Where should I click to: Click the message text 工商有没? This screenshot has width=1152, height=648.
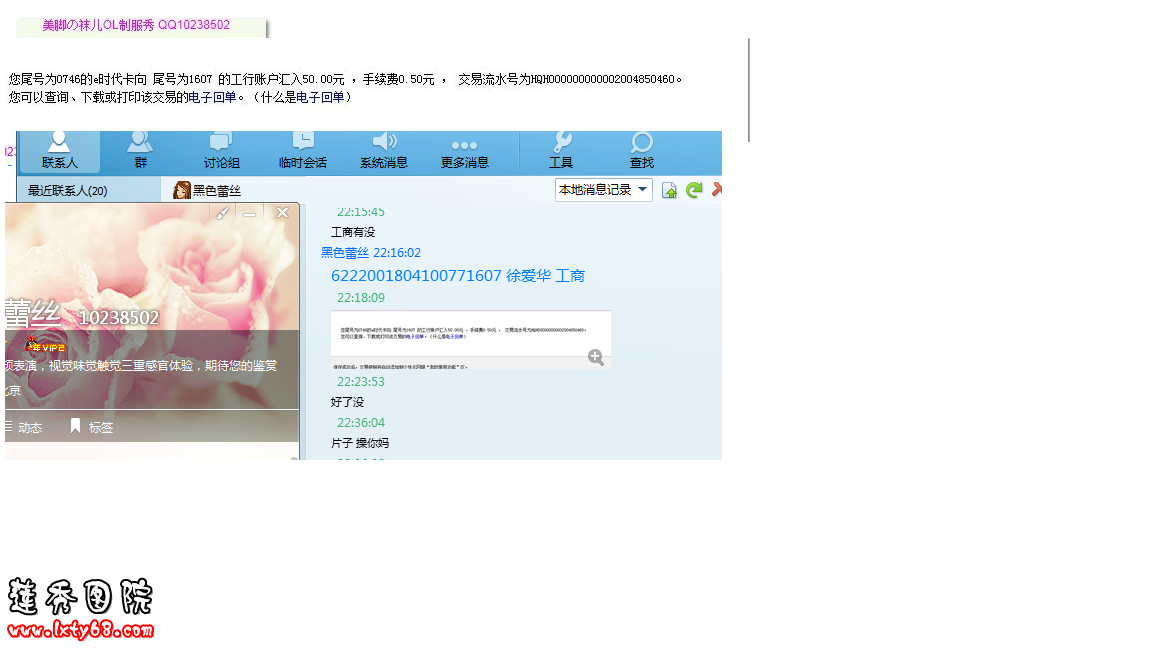[353, 232]
